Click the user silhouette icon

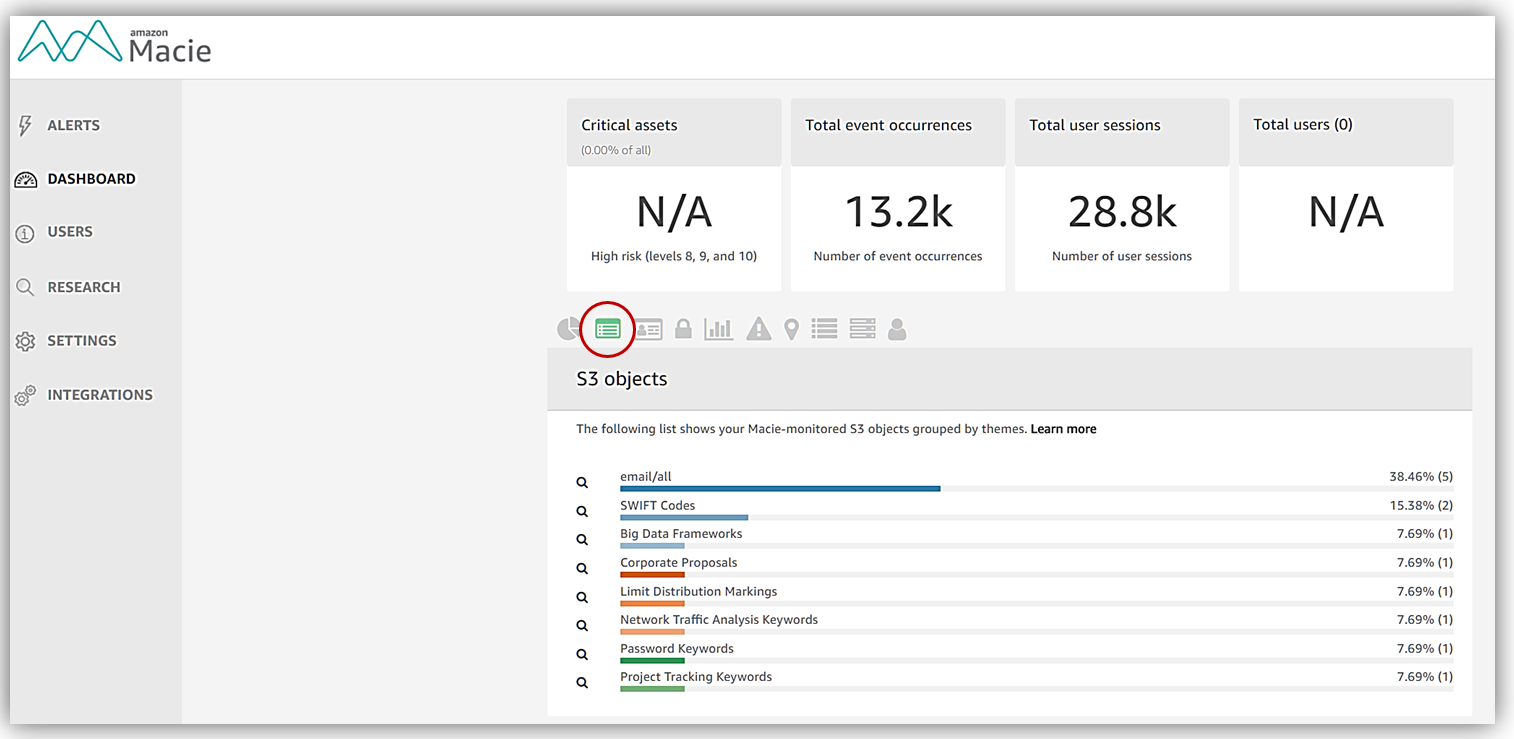(897, 329)
